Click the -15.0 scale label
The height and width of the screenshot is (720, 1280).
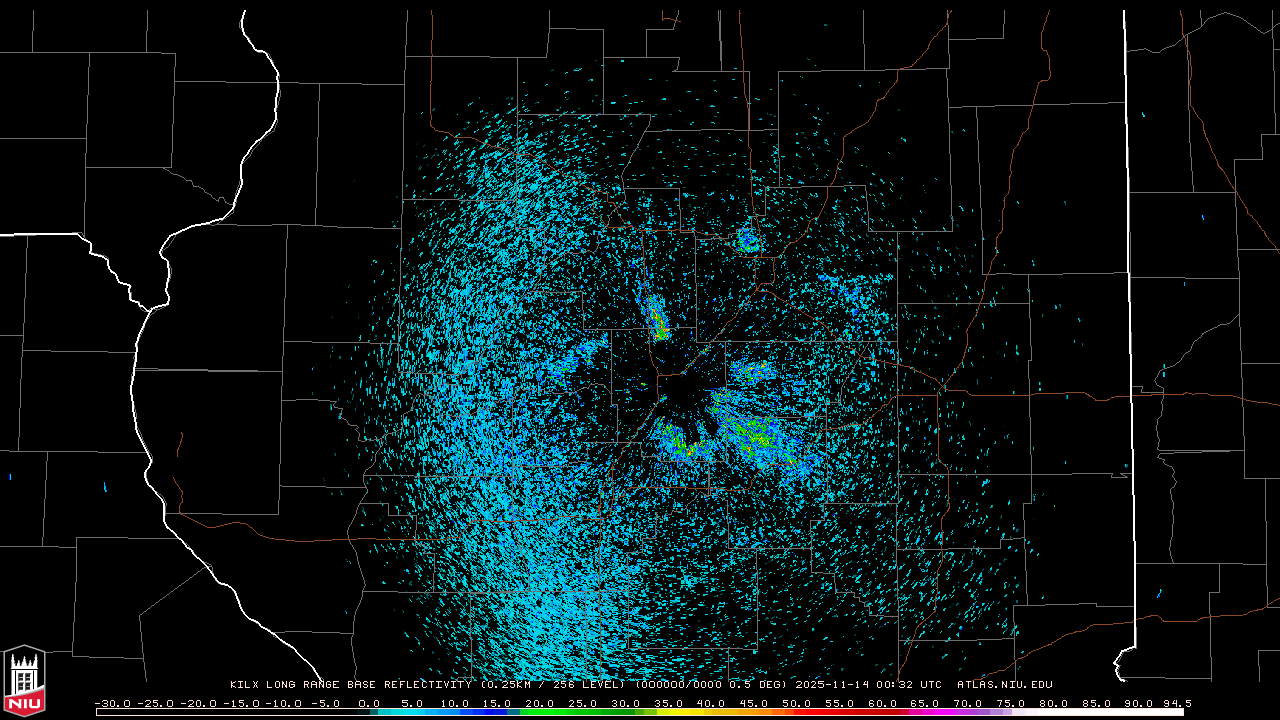[240, 703]
